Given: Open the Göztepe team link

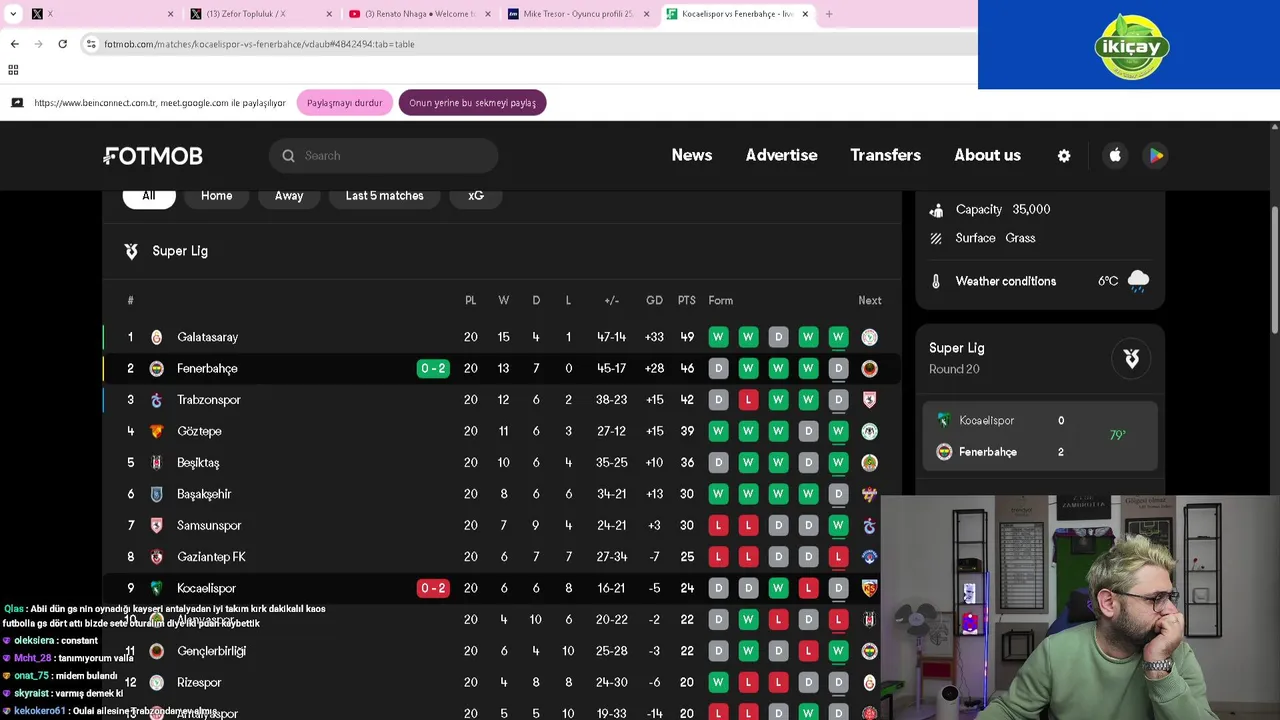Looking at the screenshot, I should click(x=199, y=431).
